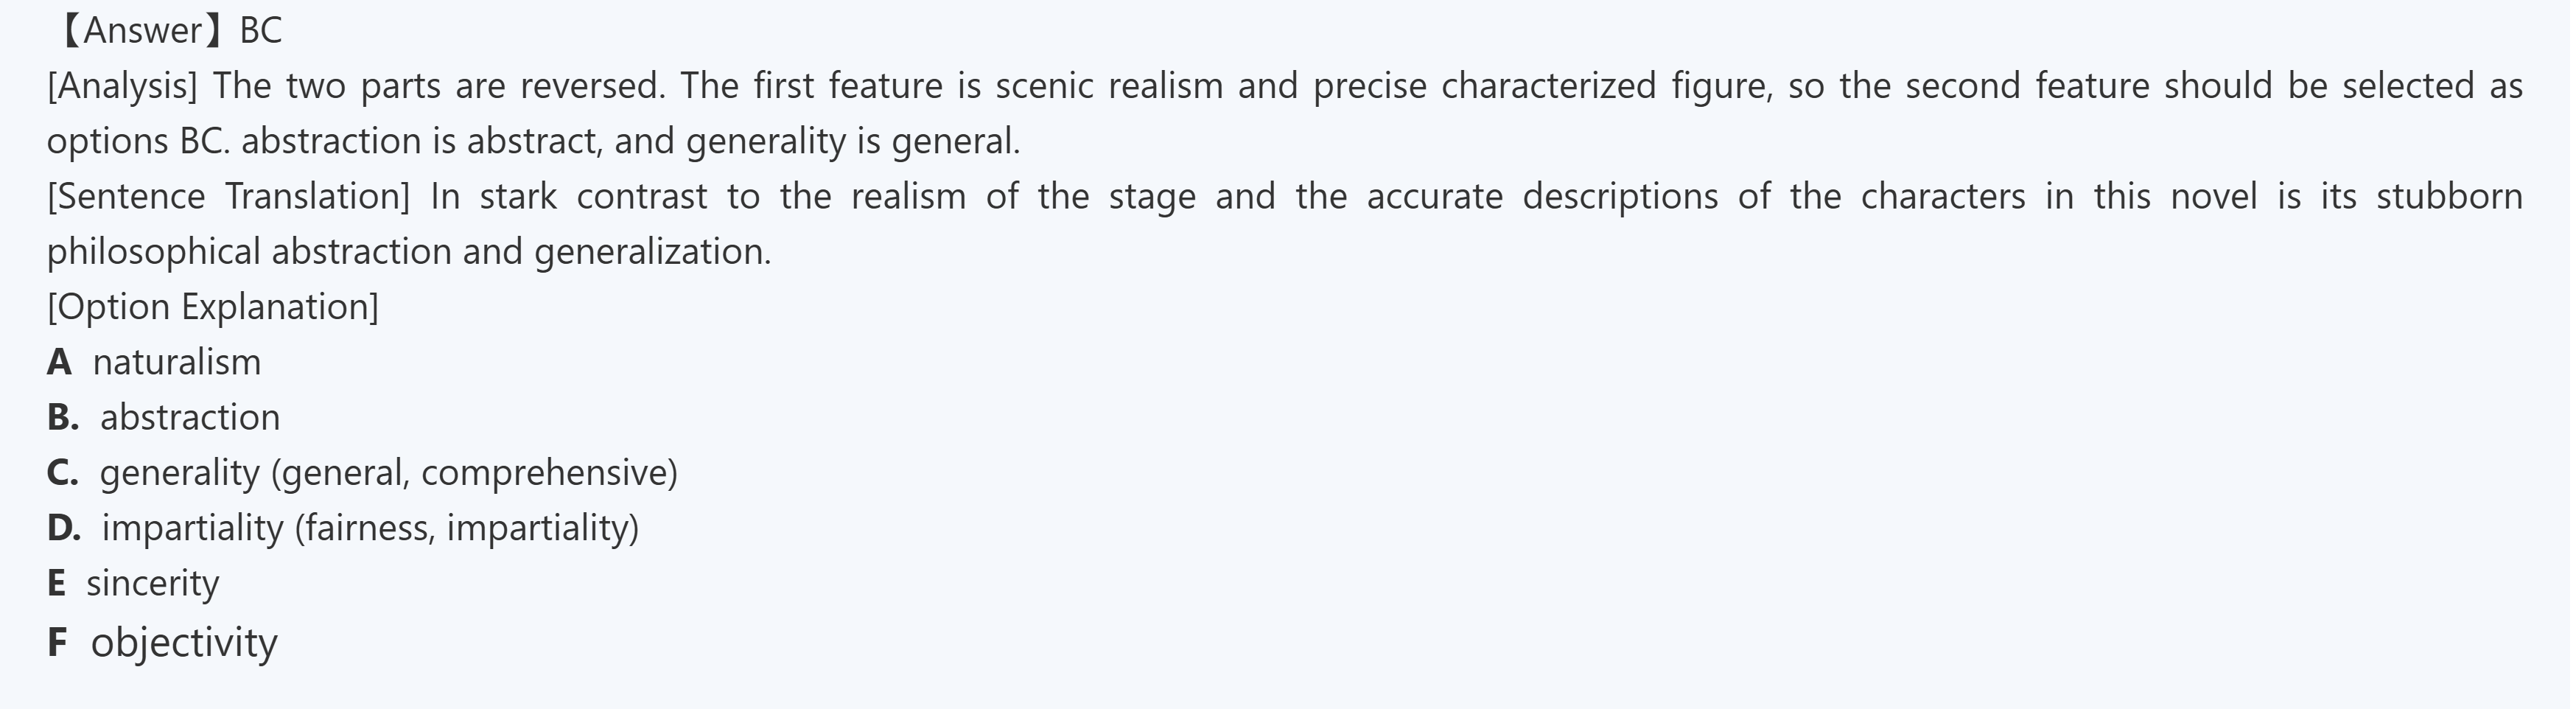The image size is (2576, 709).
Task: Select the bold option letter C.
Action: tap(62, 473)
